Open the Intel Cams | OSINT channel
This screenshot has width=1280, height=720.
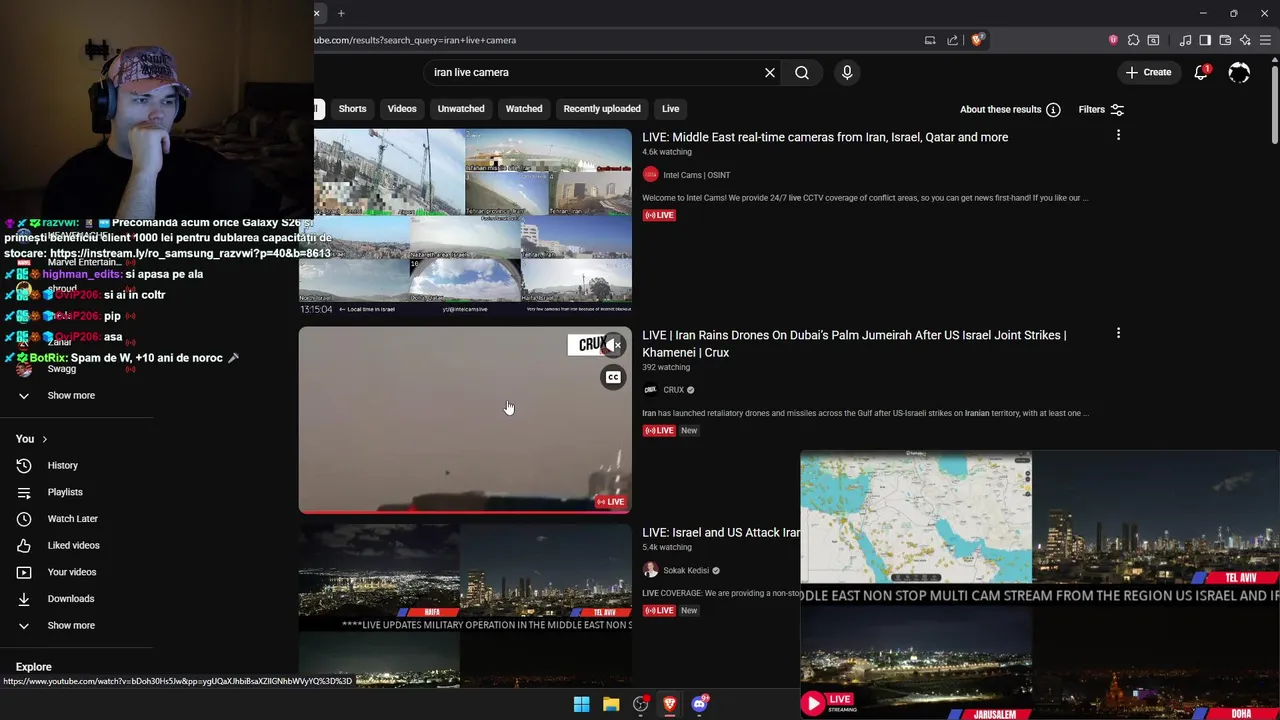pos(696,175)
